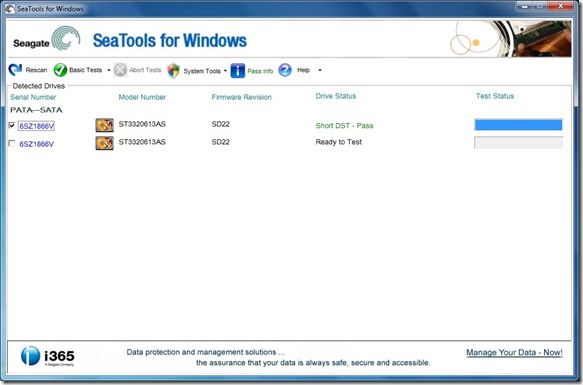The image size is (583, 385).
Task: Expand the Basic Tests dropdown arrow
Action: (109, 70)
